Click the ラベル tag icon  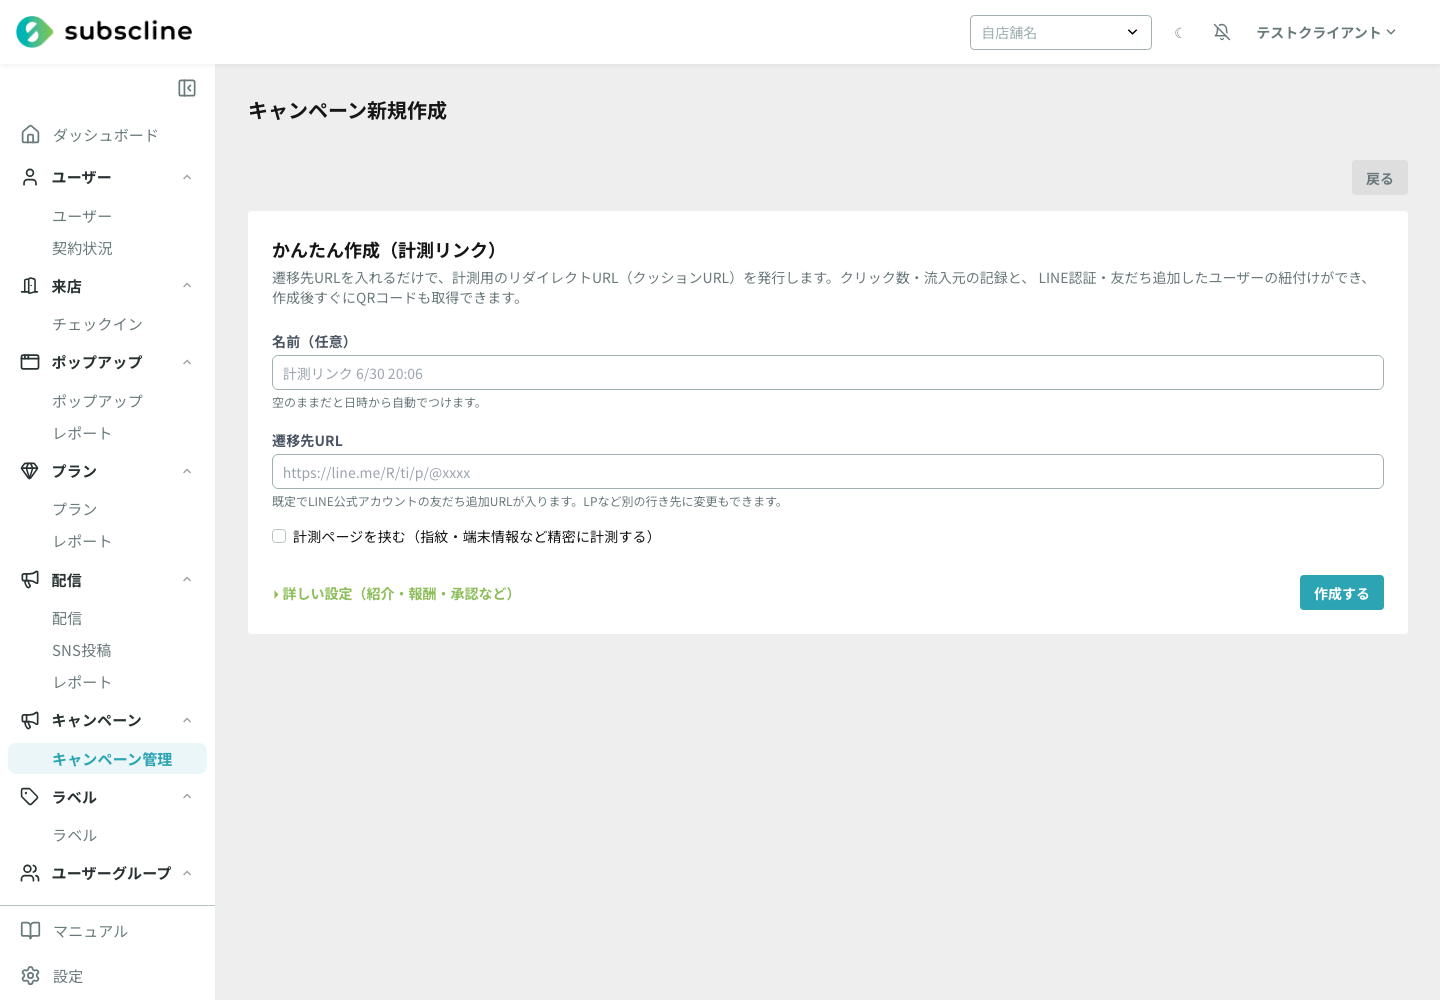point(31,797)
